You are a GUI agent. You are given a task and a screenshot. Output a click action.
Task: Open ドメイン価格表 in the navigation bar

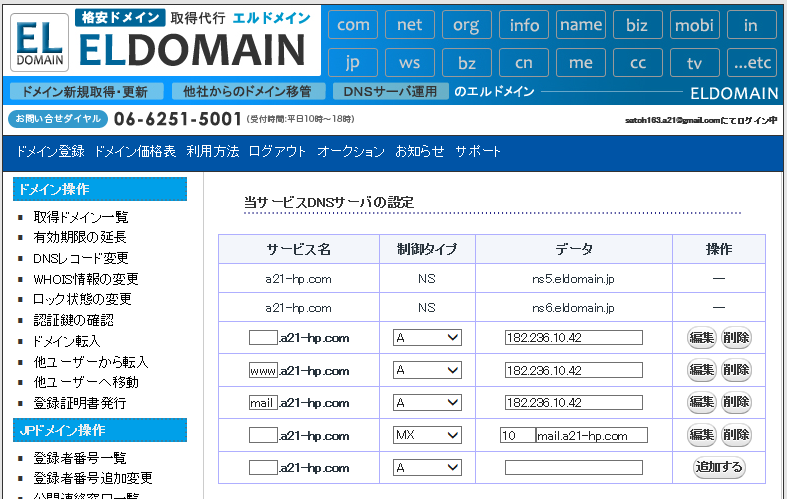[135, 151]
